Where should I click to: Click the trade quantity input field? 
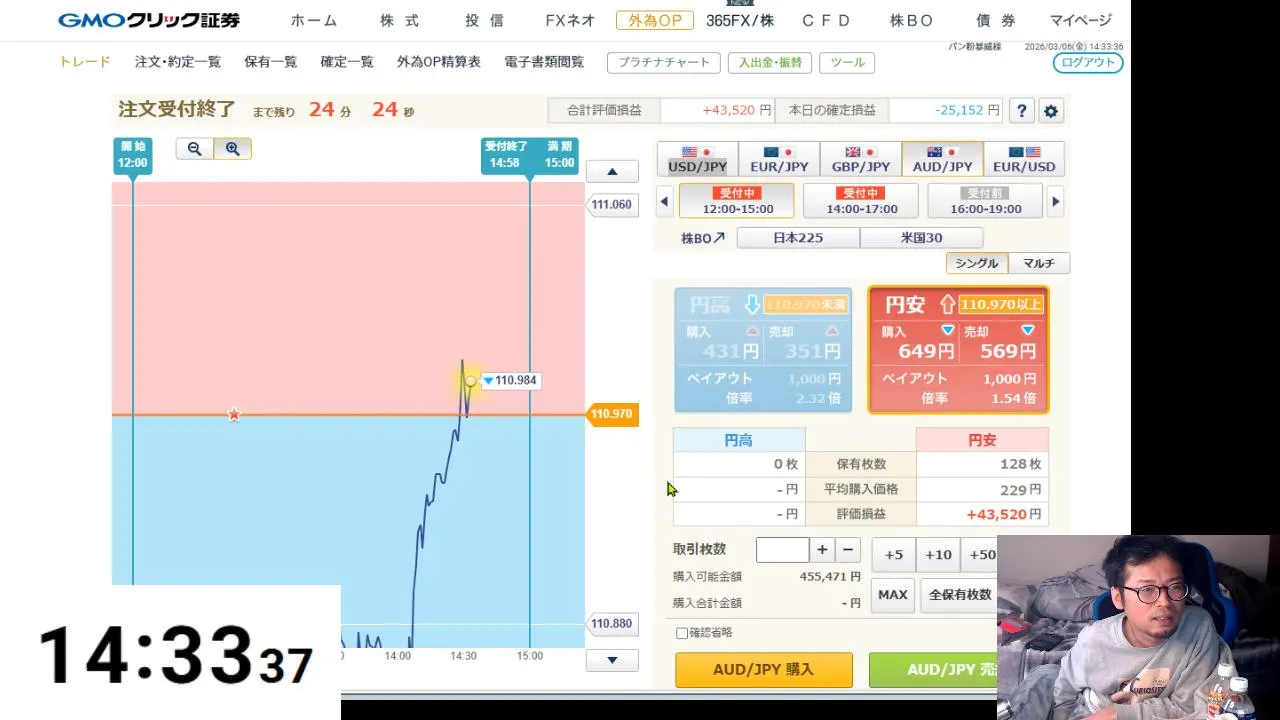782,550
